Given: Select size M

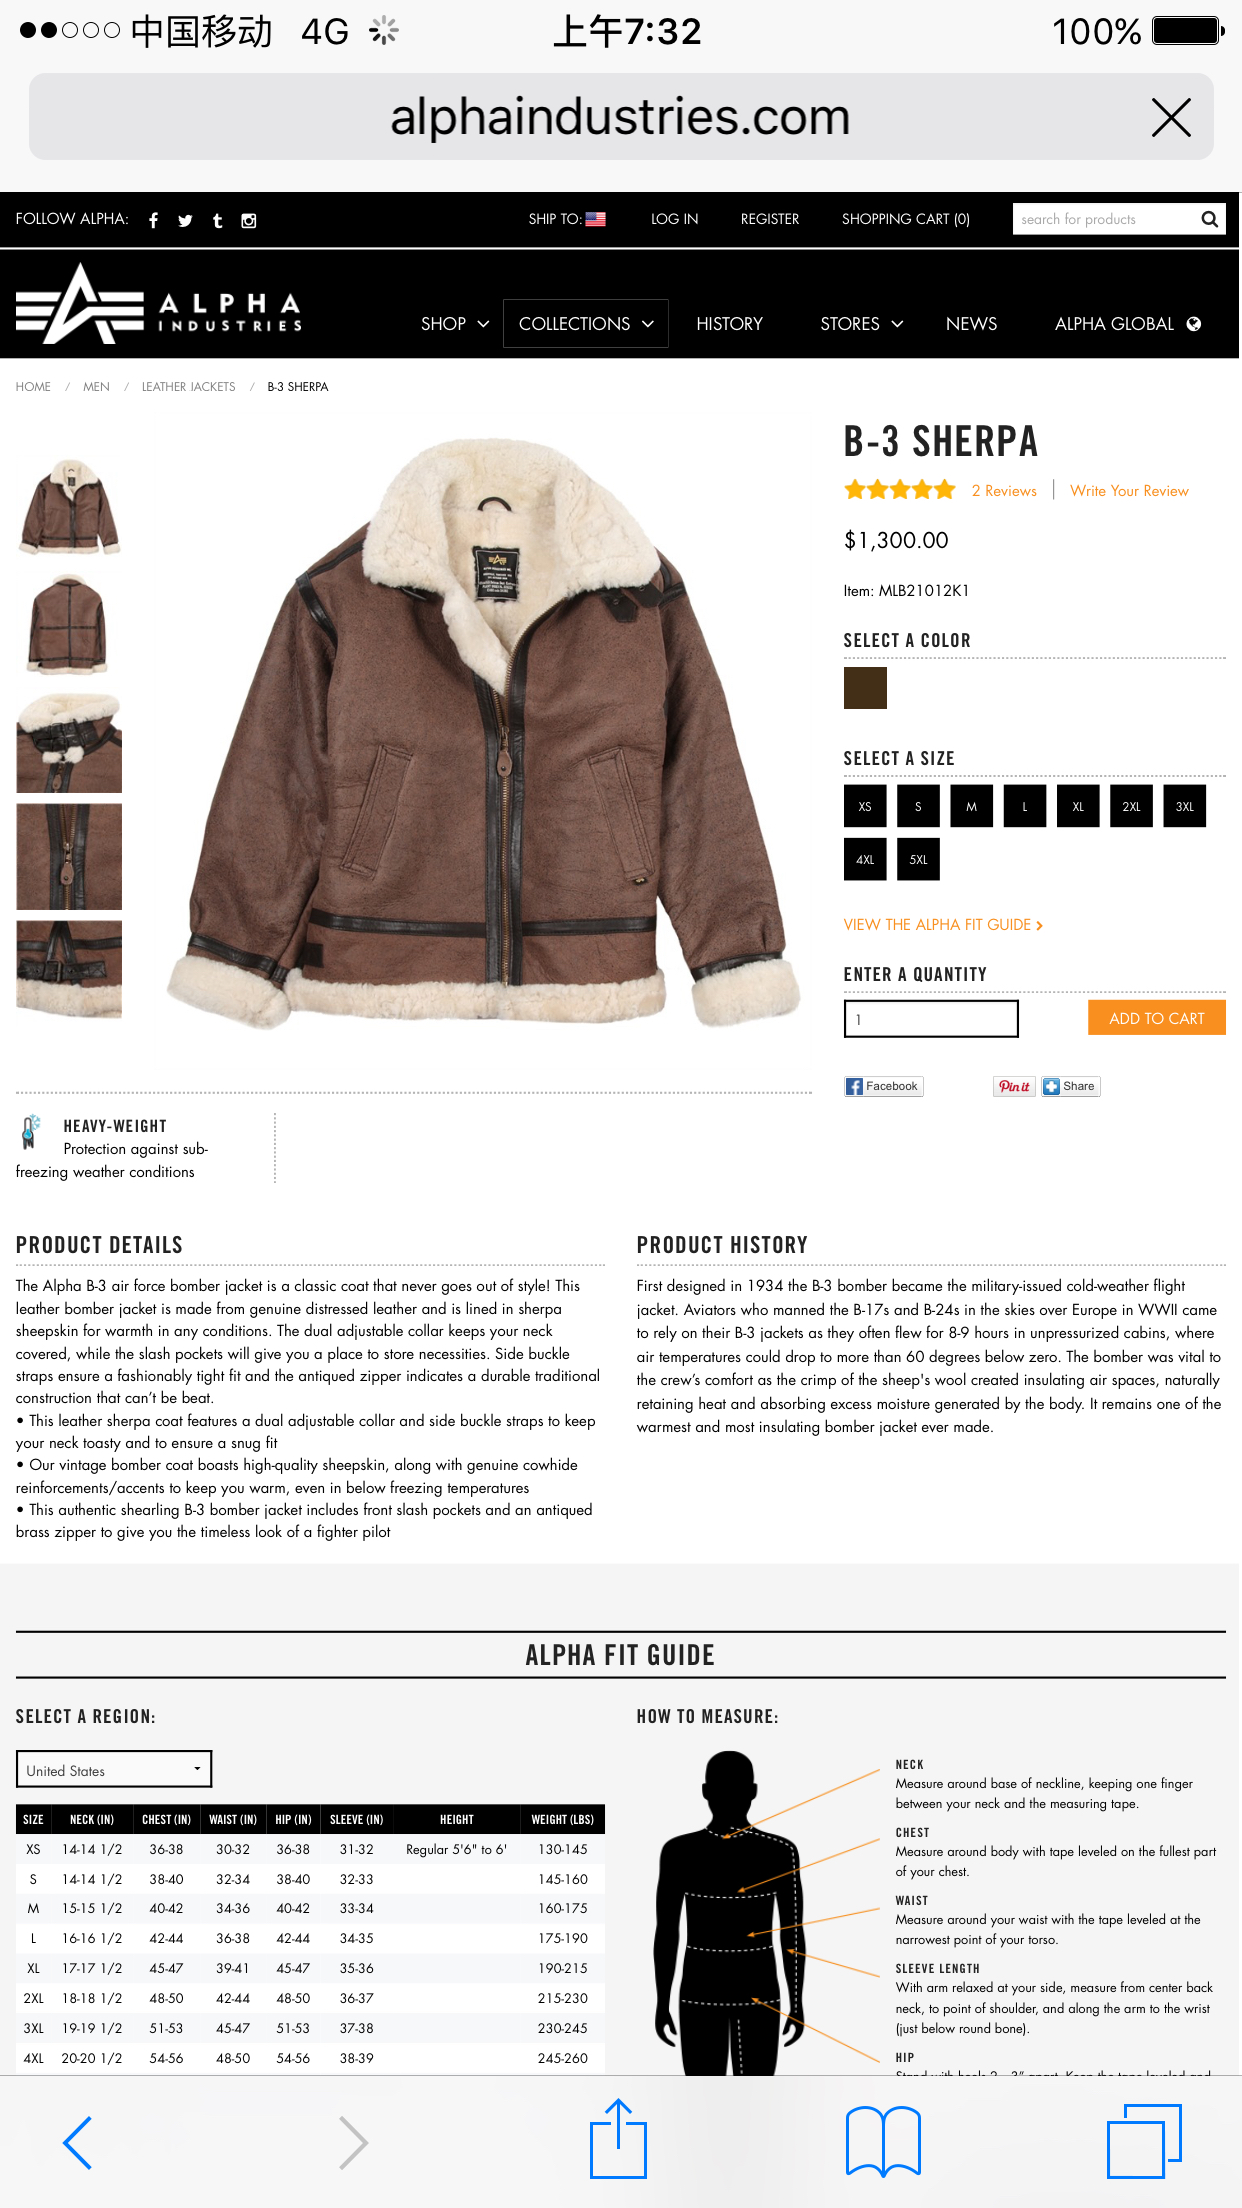Looking at the screenshot, I should pos(971,806).
